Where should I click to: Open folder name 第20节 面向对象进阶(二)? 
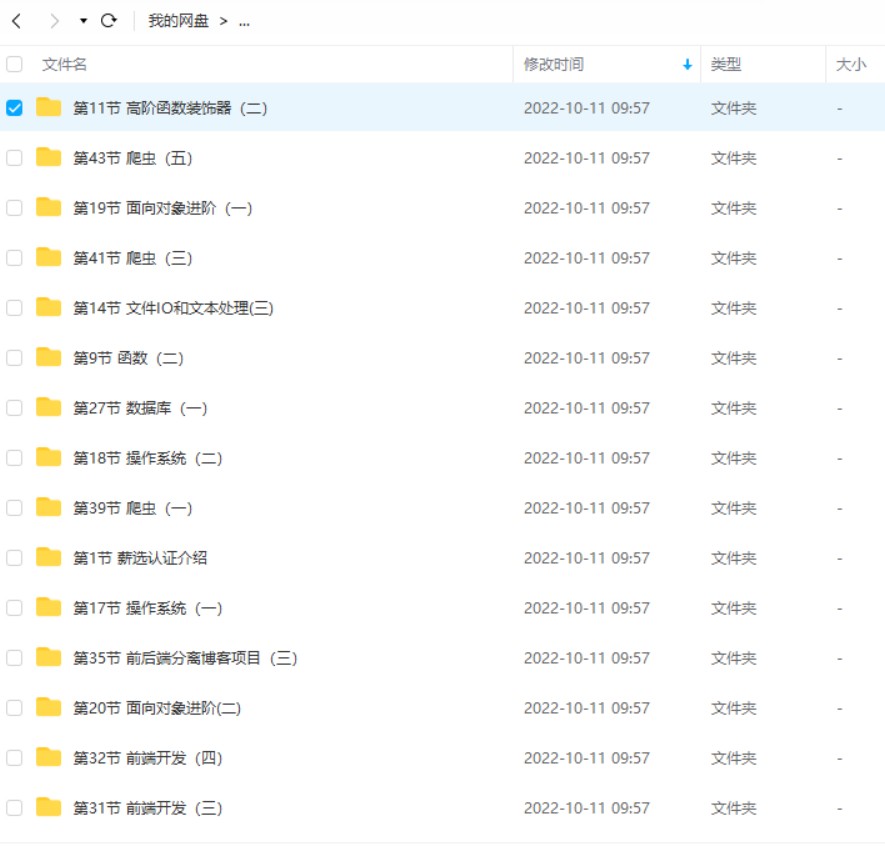tap(157, 707)
